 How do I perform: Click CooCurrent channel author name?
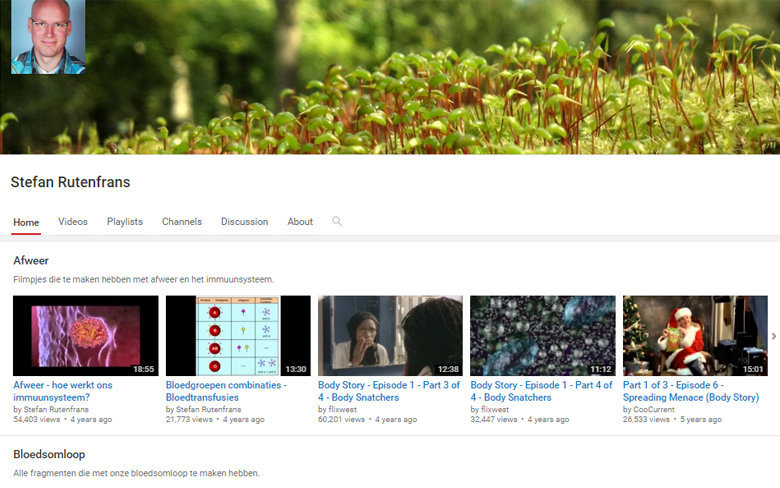tap(654, 409)
